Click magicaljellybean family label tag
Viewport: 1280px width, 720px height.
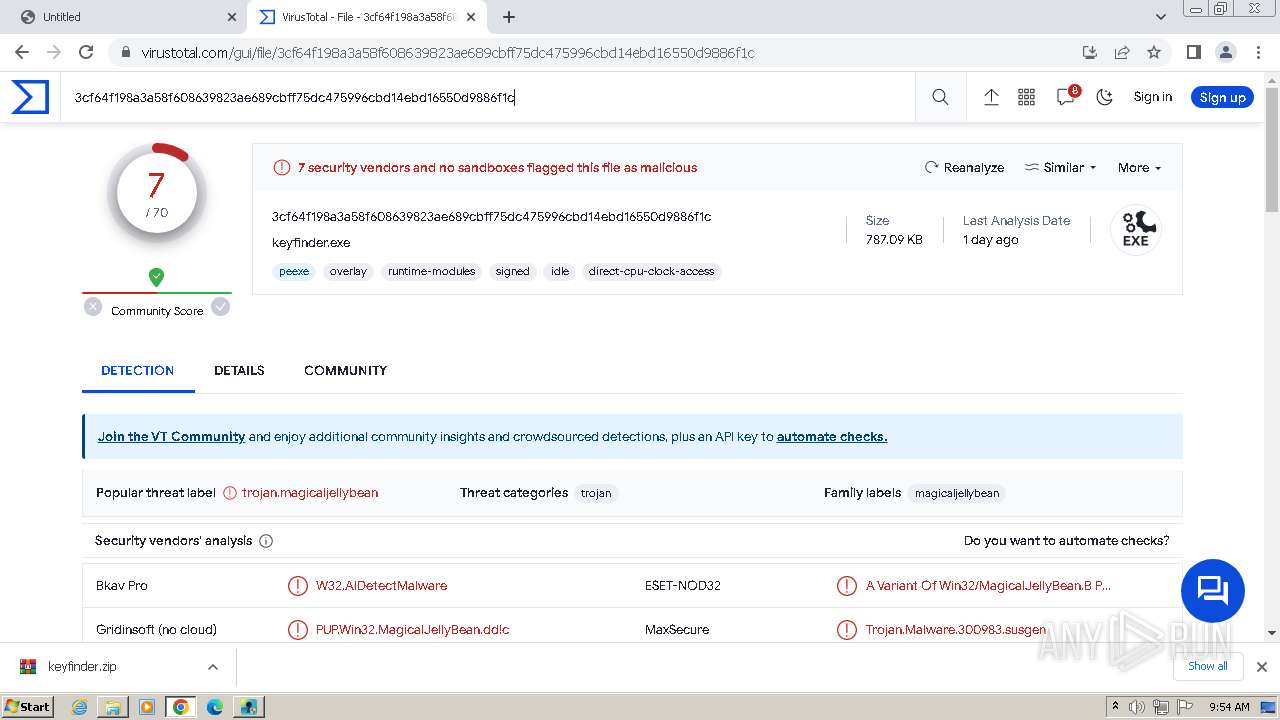pos(957,493)
